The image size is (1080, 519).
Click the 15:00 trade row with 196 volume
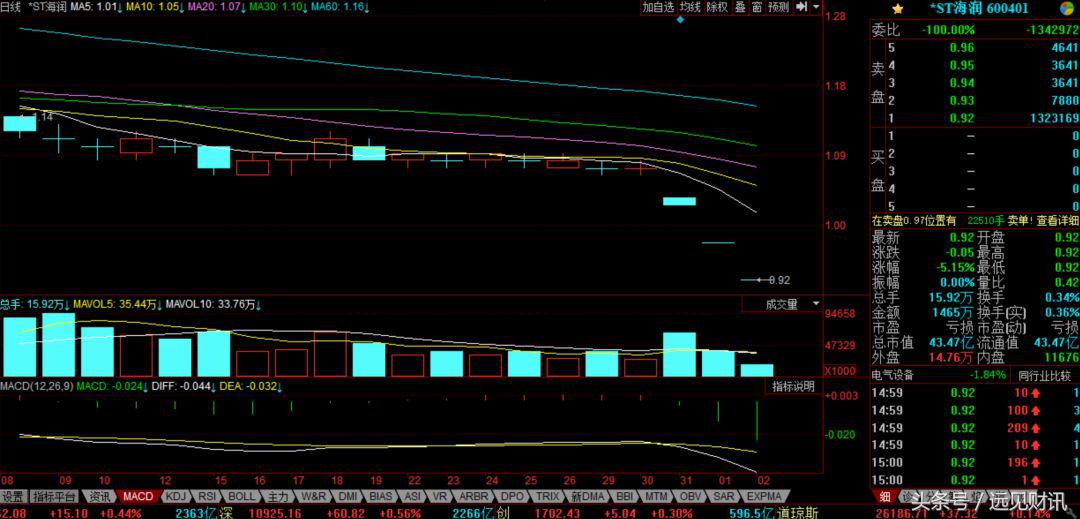pos(975,462)
